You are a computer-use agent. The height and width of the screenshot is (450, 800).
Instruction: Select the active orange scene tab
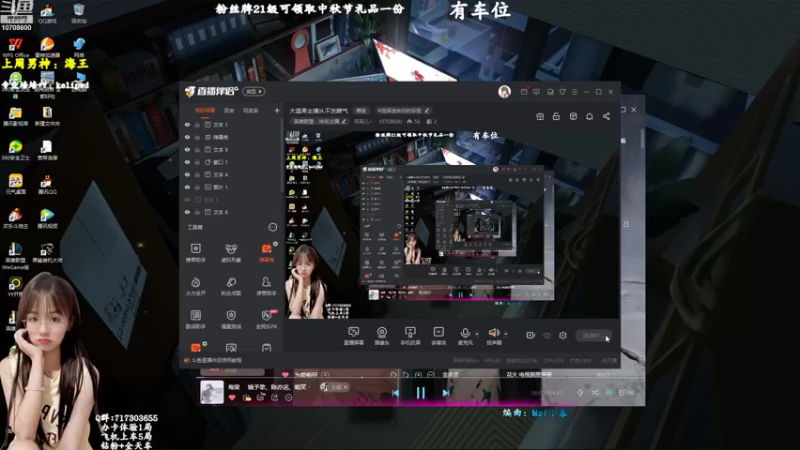click(x=205, y=110)
